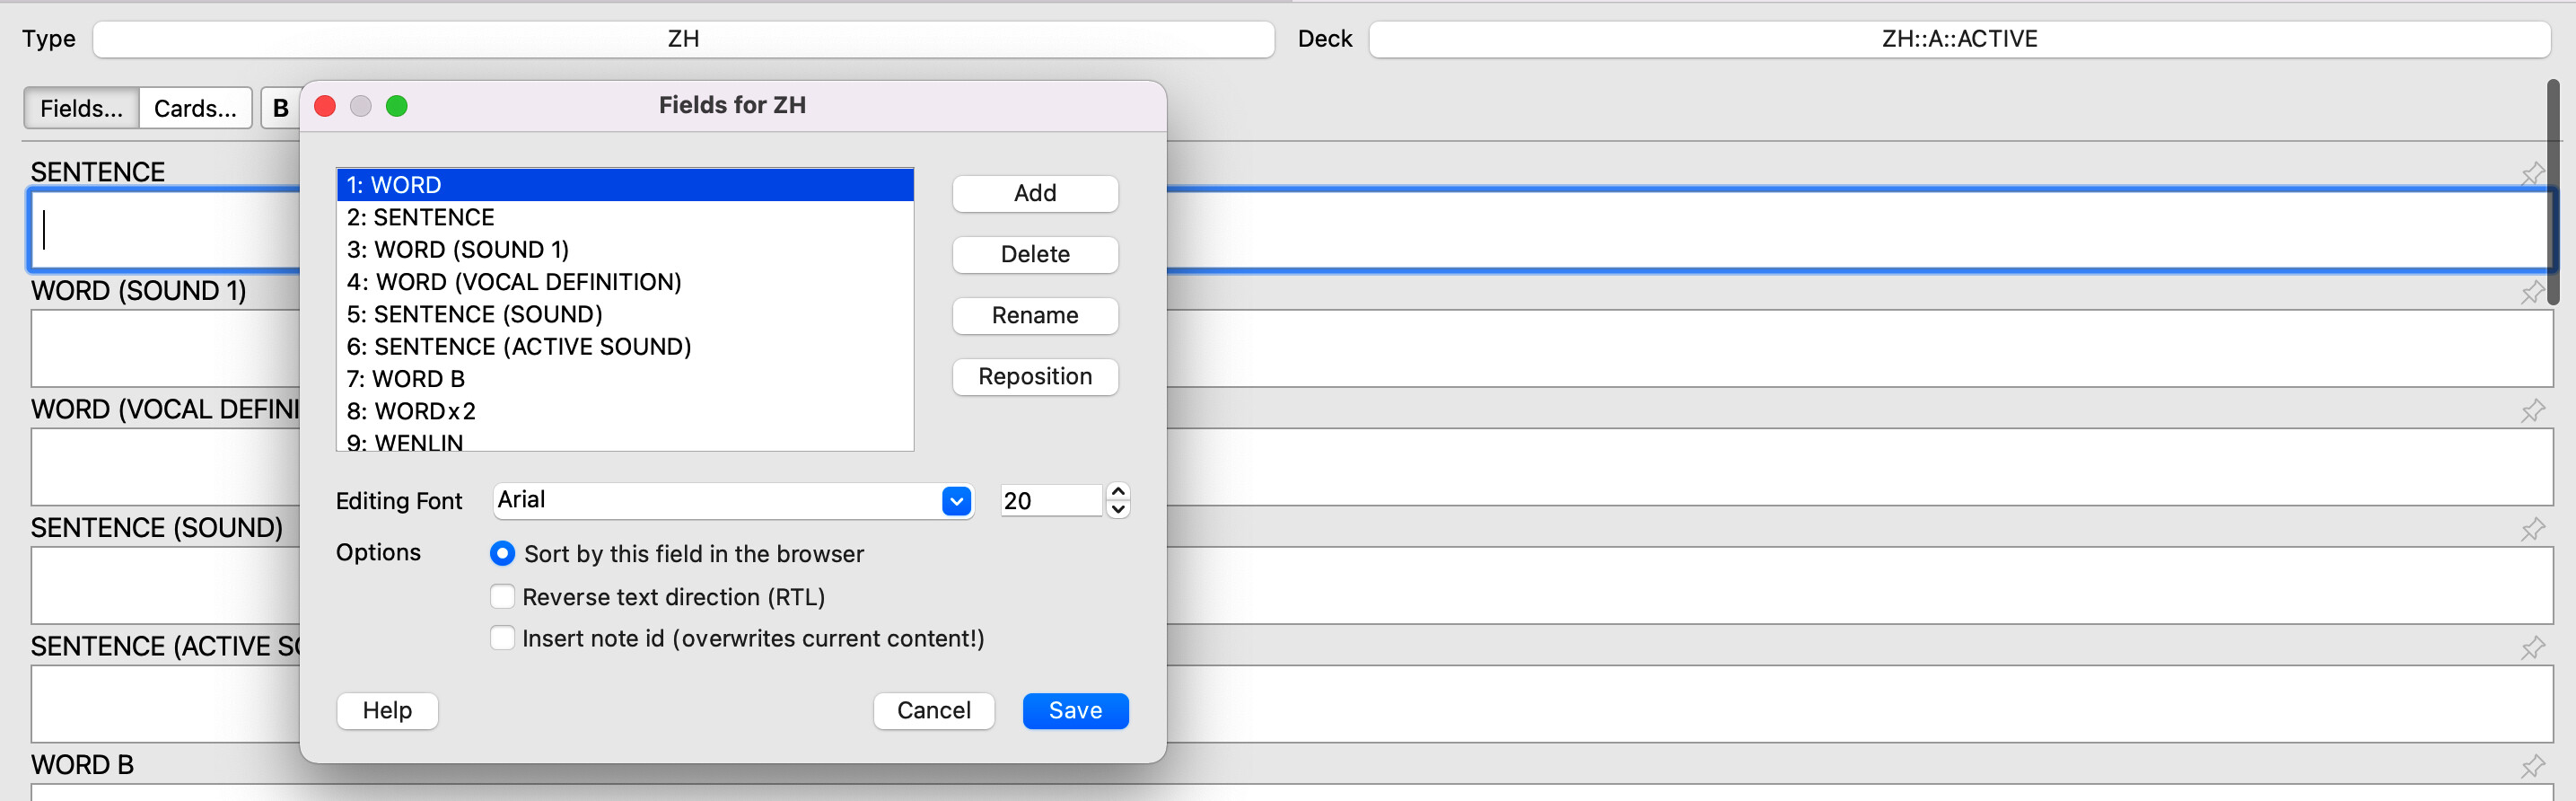Toggle the pin icon for WORD B field
2576x801 pixels.
click(x=2532, y=767)
